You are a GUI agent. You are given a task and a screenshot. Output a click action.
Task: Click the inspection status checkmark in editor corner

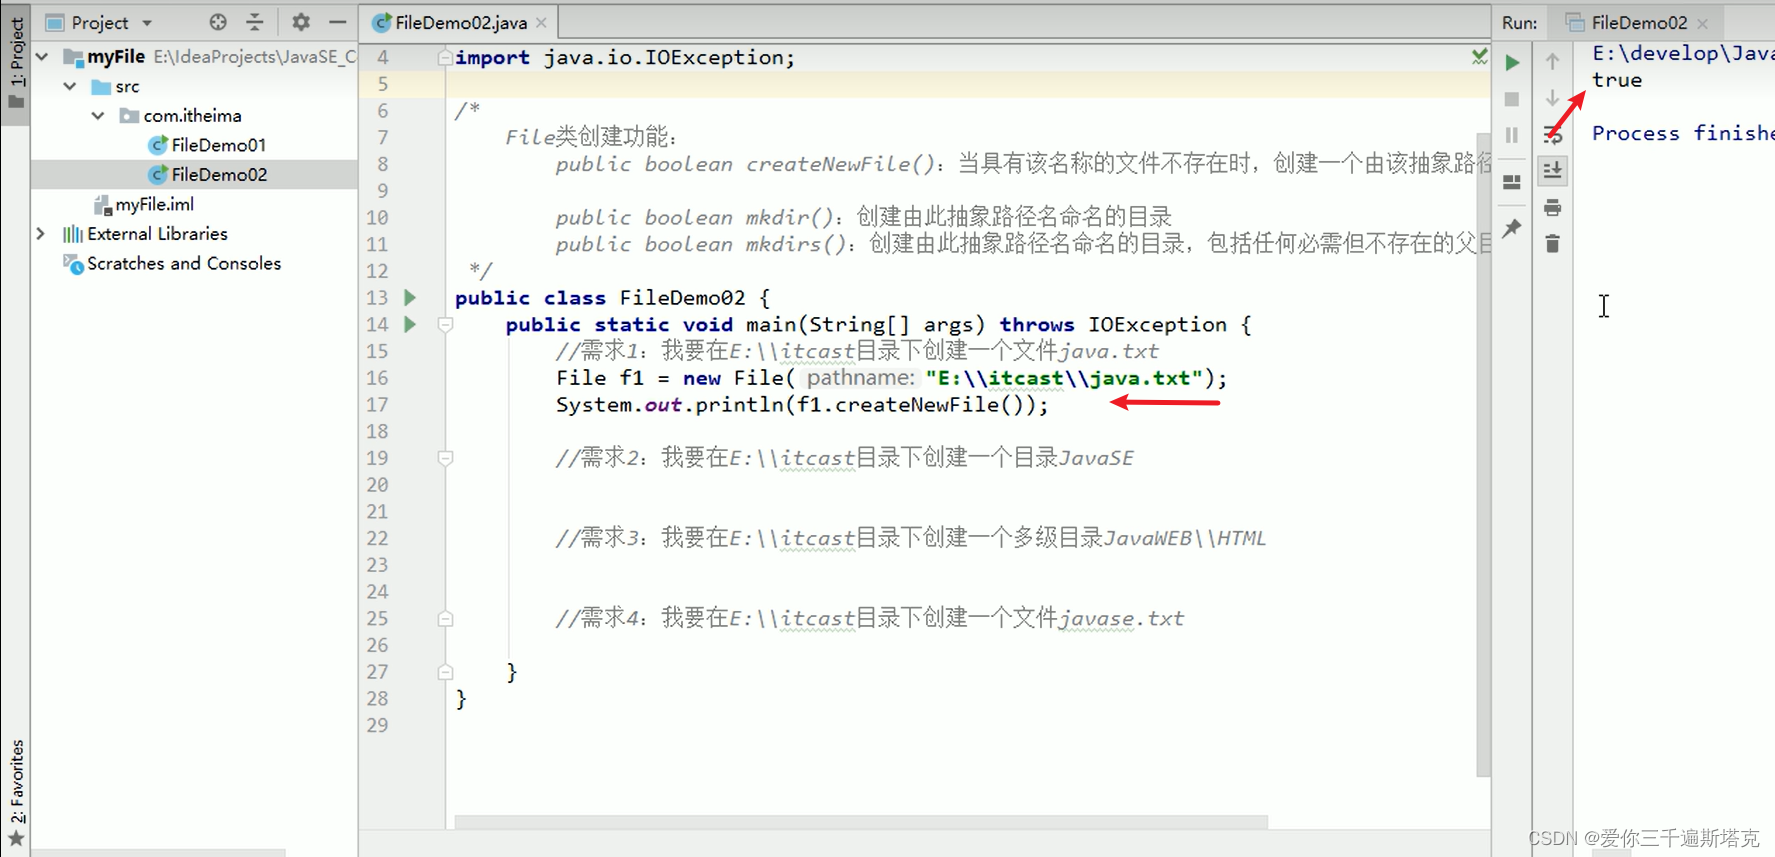point(1479,57)
